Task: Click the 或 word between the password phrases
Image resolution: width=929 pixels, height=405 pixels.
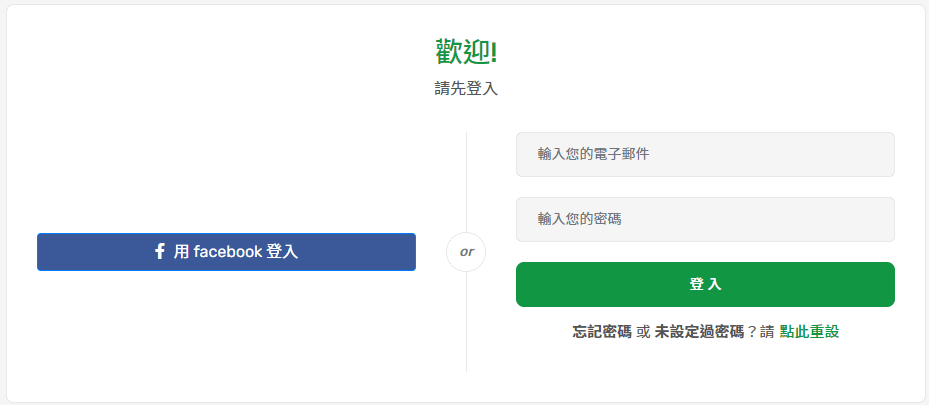Action: click(643, 332)
